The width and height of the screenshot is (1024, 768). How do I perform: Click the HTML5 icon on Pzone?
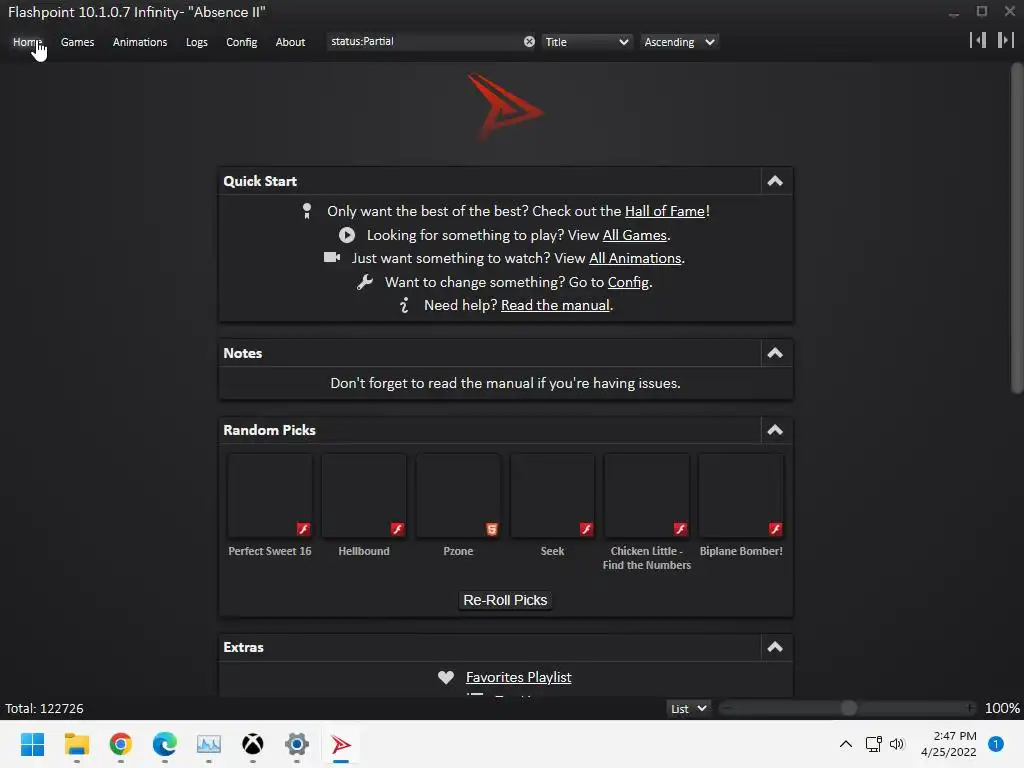[492, 529]
